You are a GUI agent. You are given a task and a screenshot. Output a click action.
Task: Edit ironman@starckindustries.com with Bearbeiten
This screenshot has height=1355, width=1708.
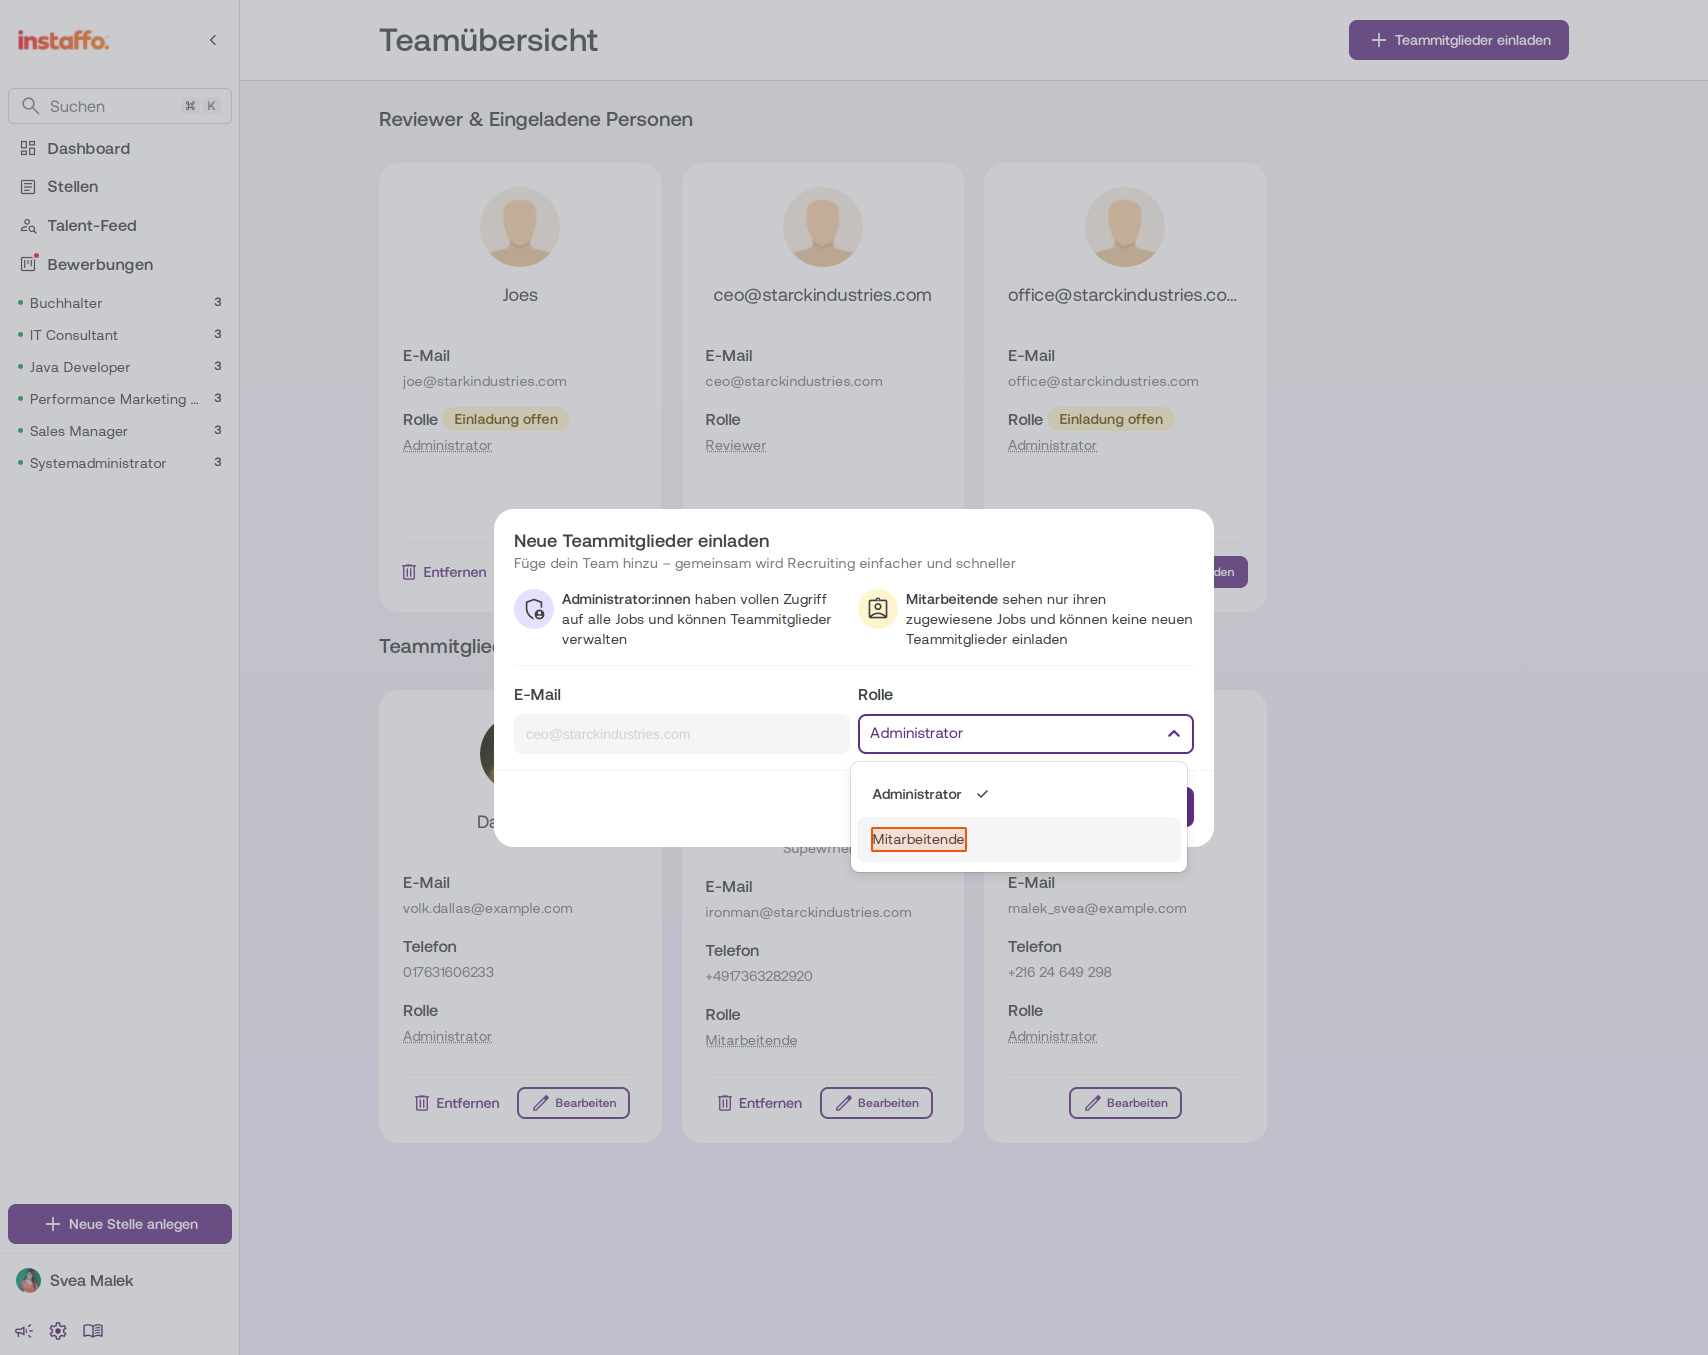pos(876,1103)
